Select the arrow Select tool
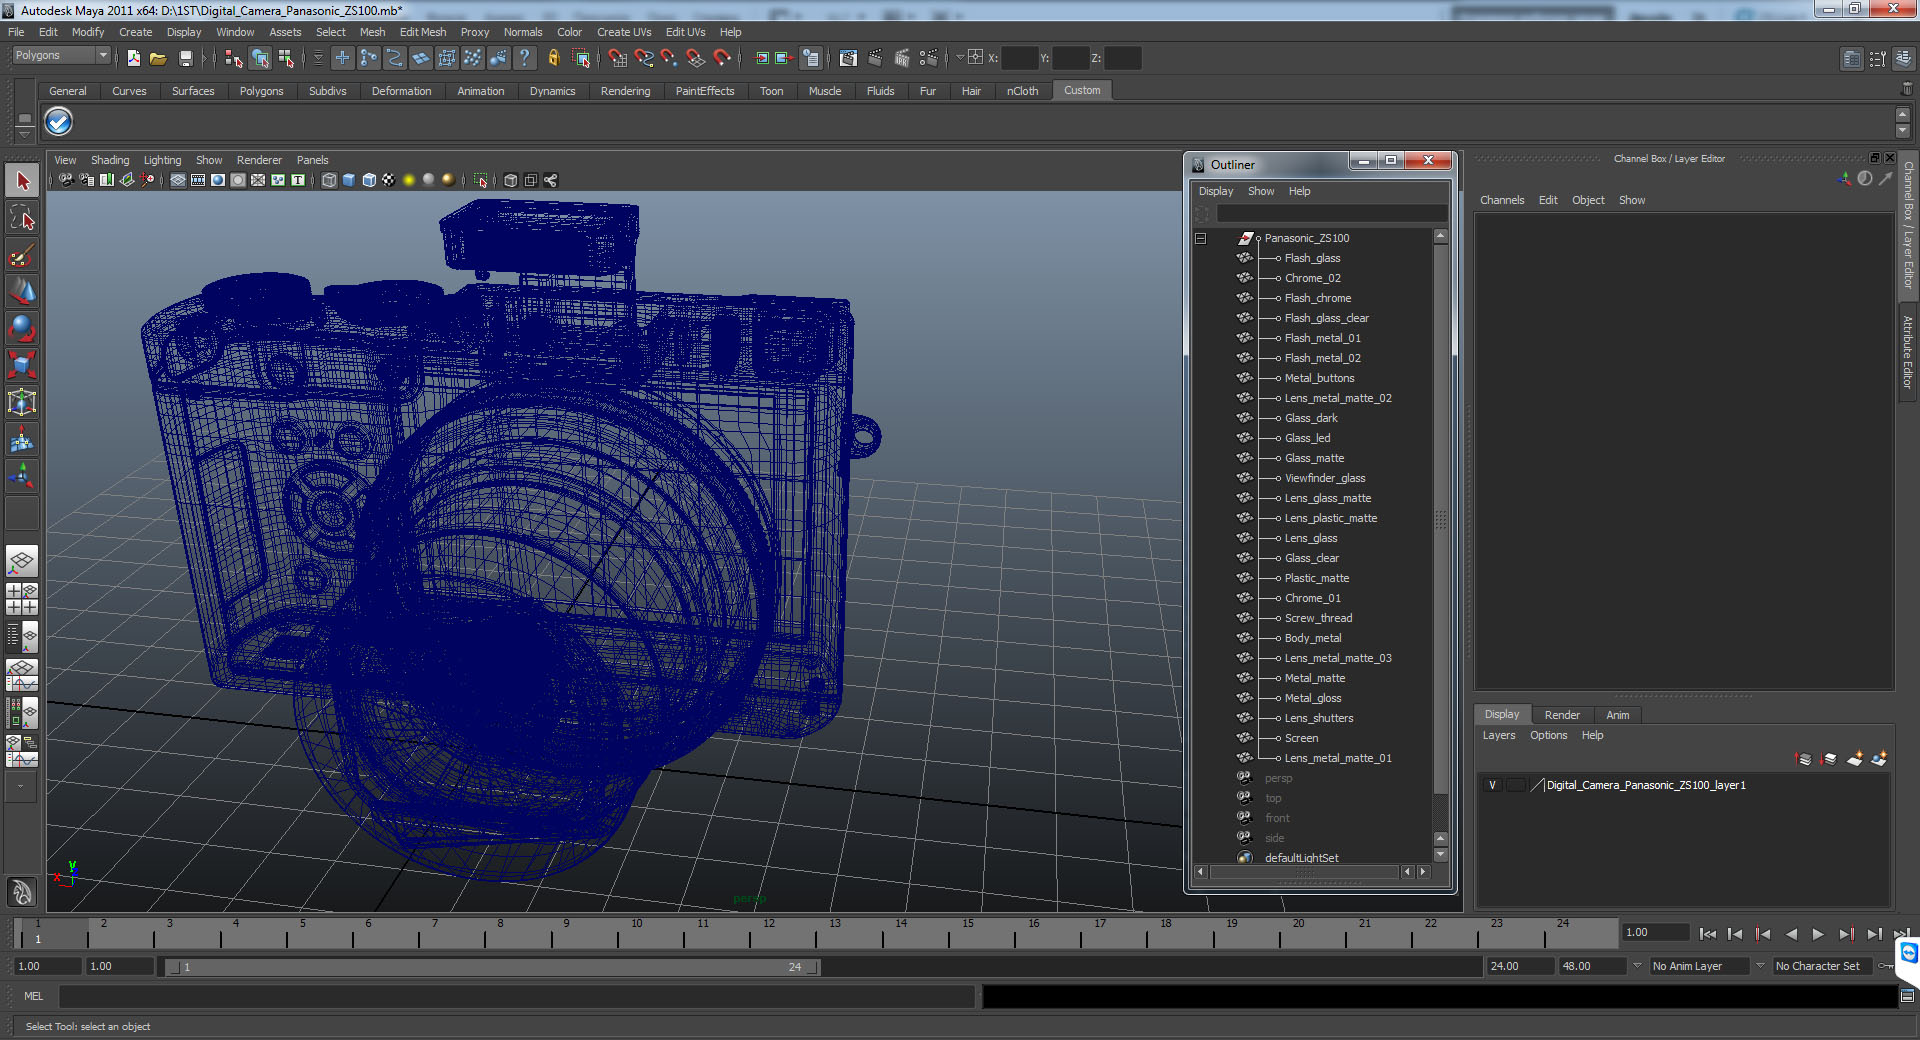The height and width of the screenshot is (1040, 1920). 22,181
